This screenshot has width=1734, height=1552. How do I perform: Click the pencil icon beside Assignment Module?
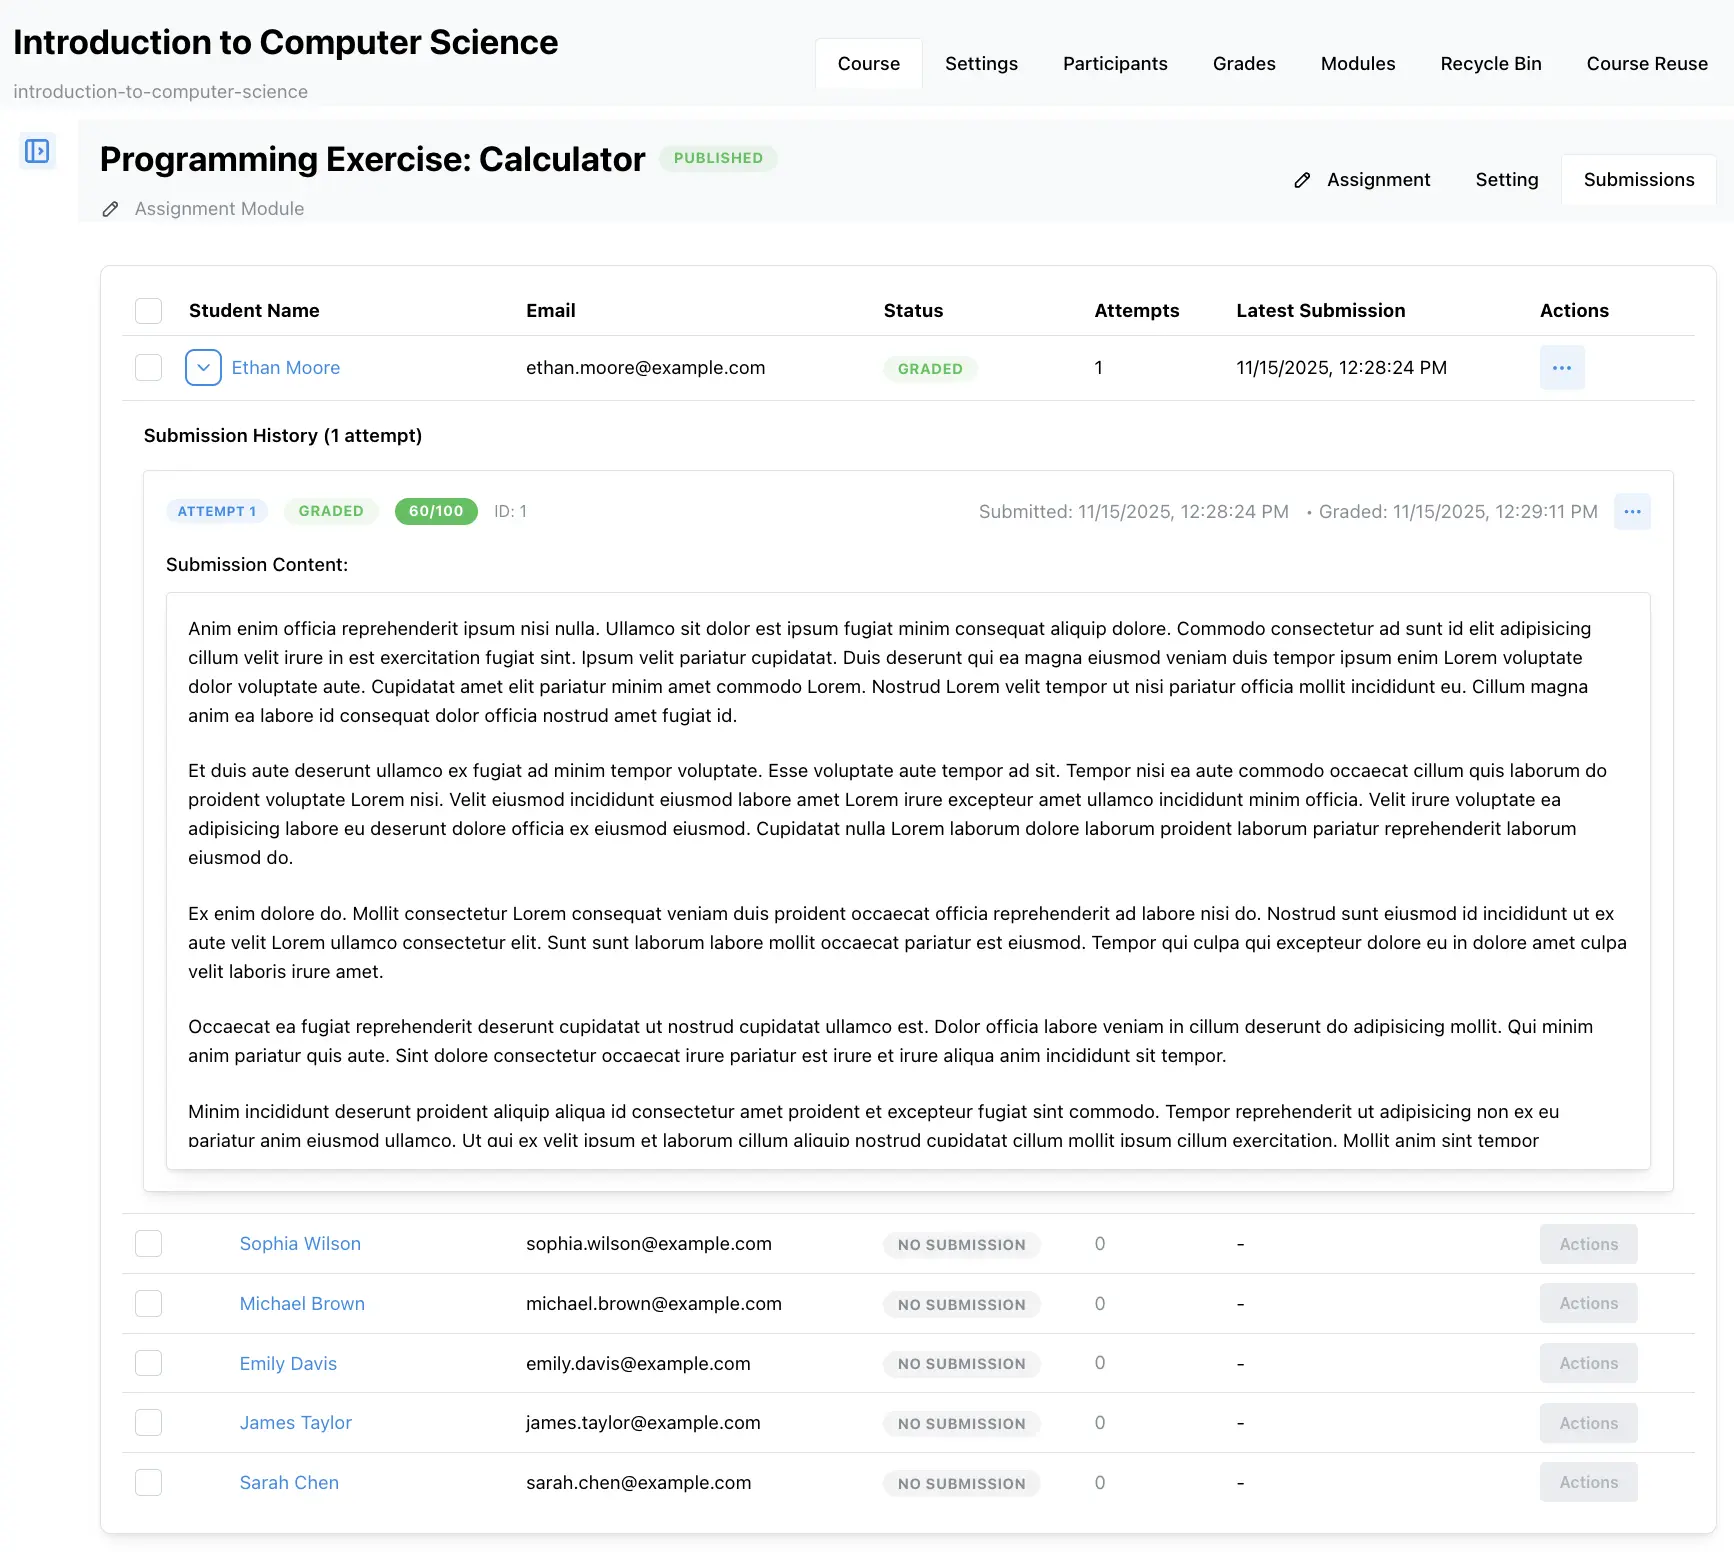coord(111,209)
